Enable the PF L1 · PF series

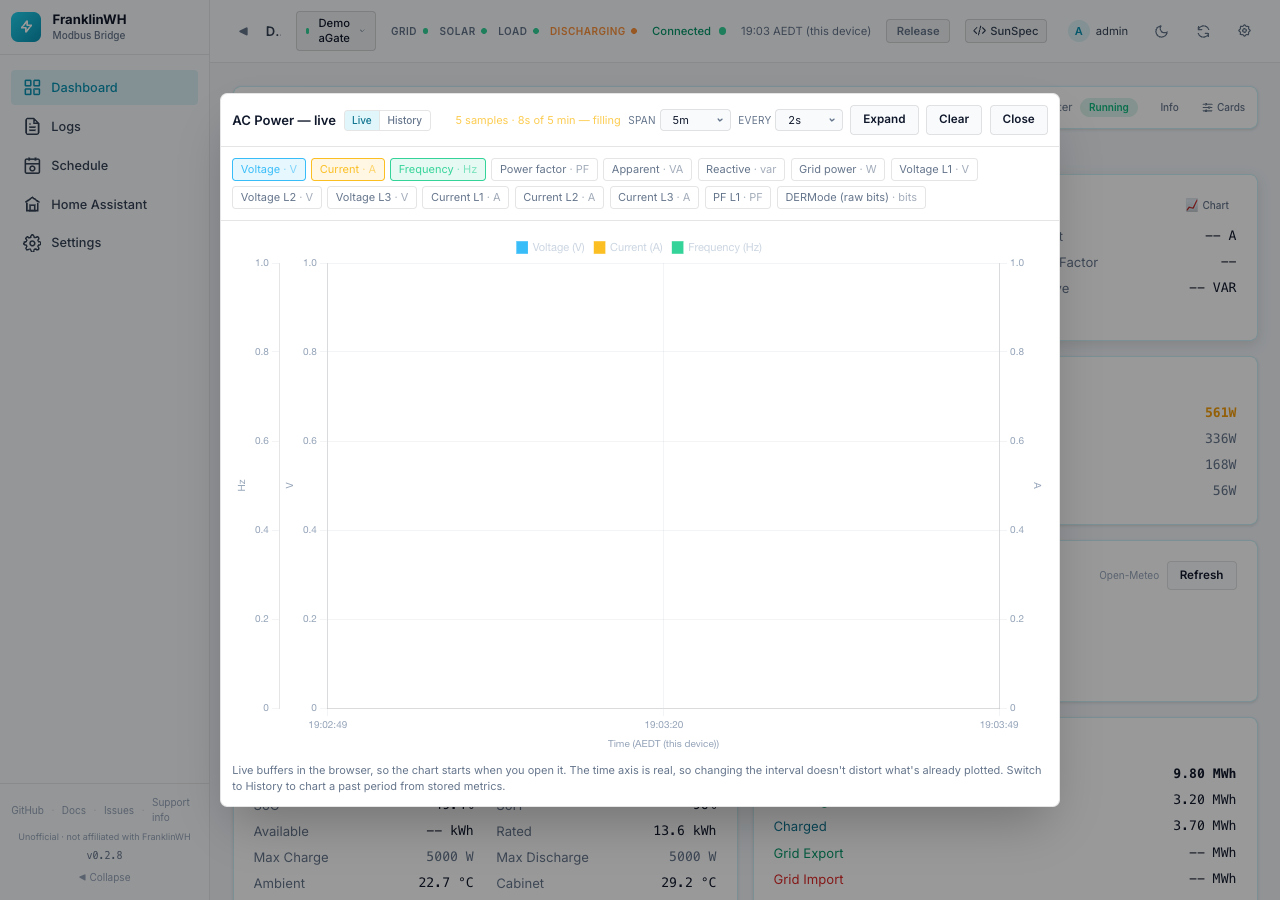(x=738, y=197)
